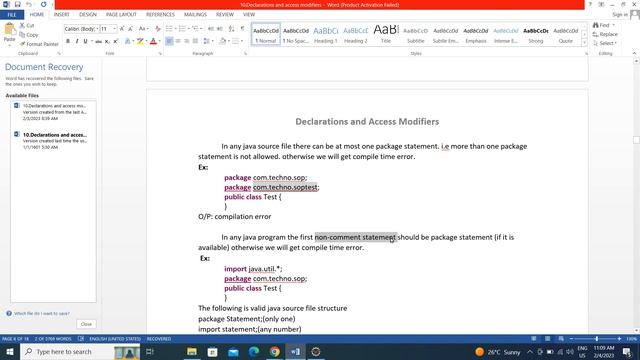Open the FILE tab
Viewport: 640px width, 360px height.
point(12,15)
